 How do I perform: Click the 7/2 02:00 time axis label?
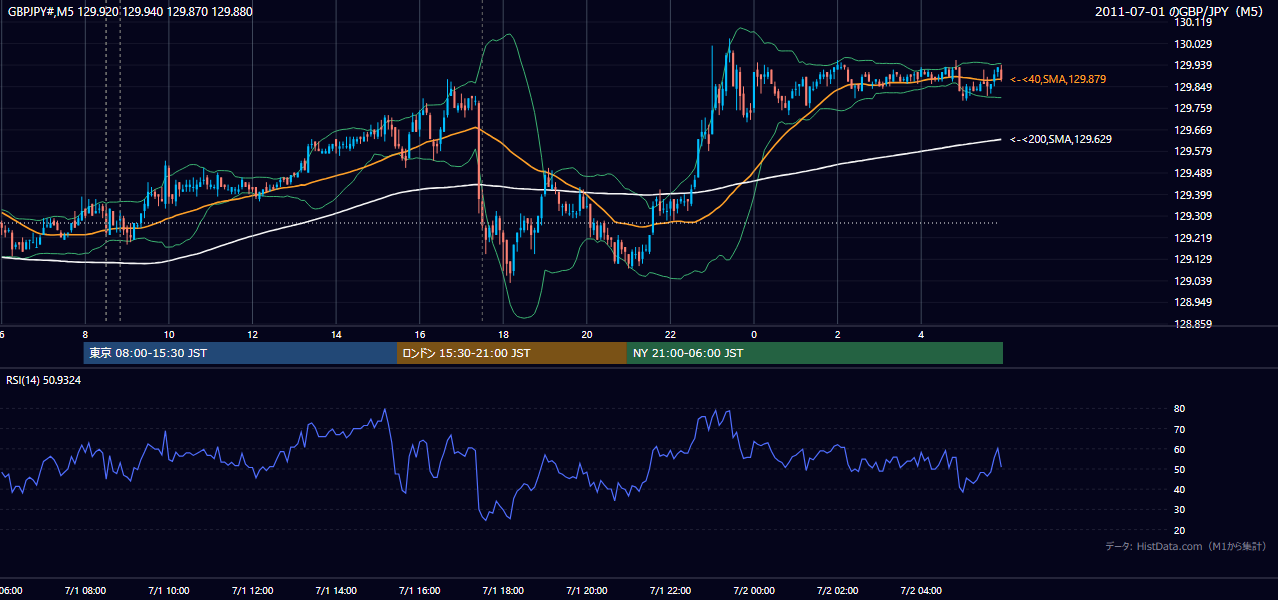tap(837, 591)
